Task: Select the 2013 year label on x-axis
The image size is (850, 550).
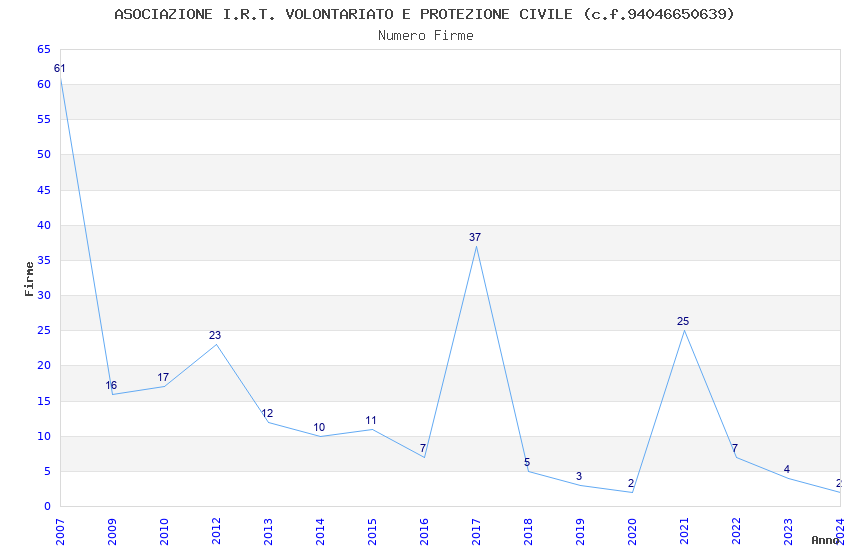Action: click(268, 532)
